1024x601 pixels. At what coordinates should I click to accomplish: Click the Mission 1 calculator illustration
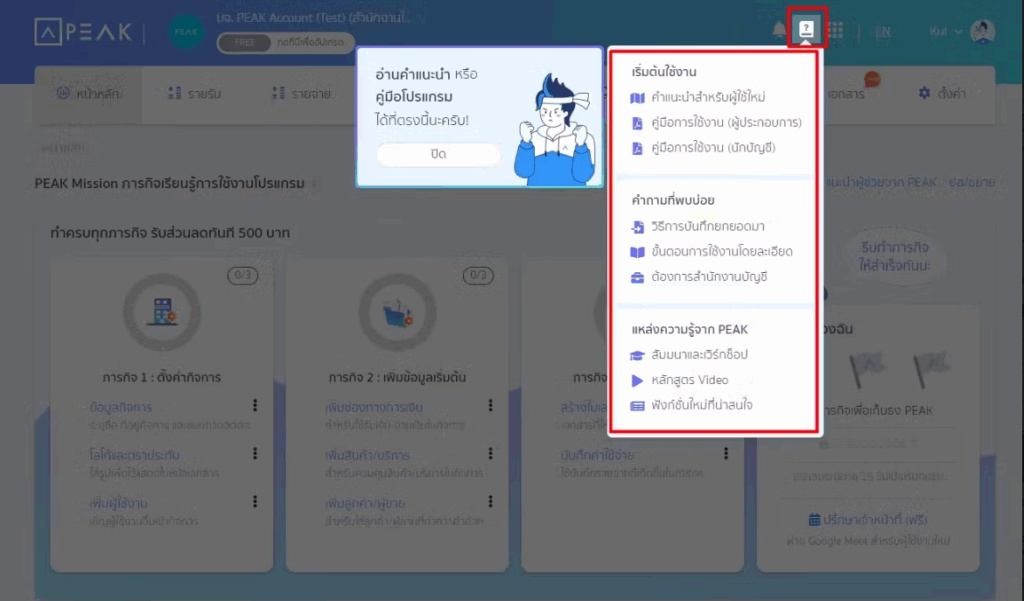point(162,312)
